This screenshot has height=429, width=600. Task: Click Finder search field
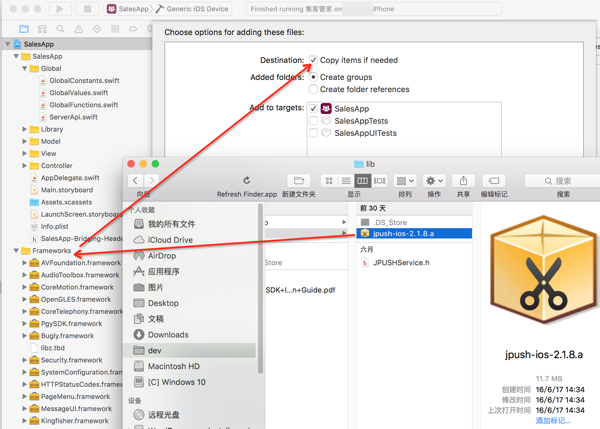[x=562, y=181]
